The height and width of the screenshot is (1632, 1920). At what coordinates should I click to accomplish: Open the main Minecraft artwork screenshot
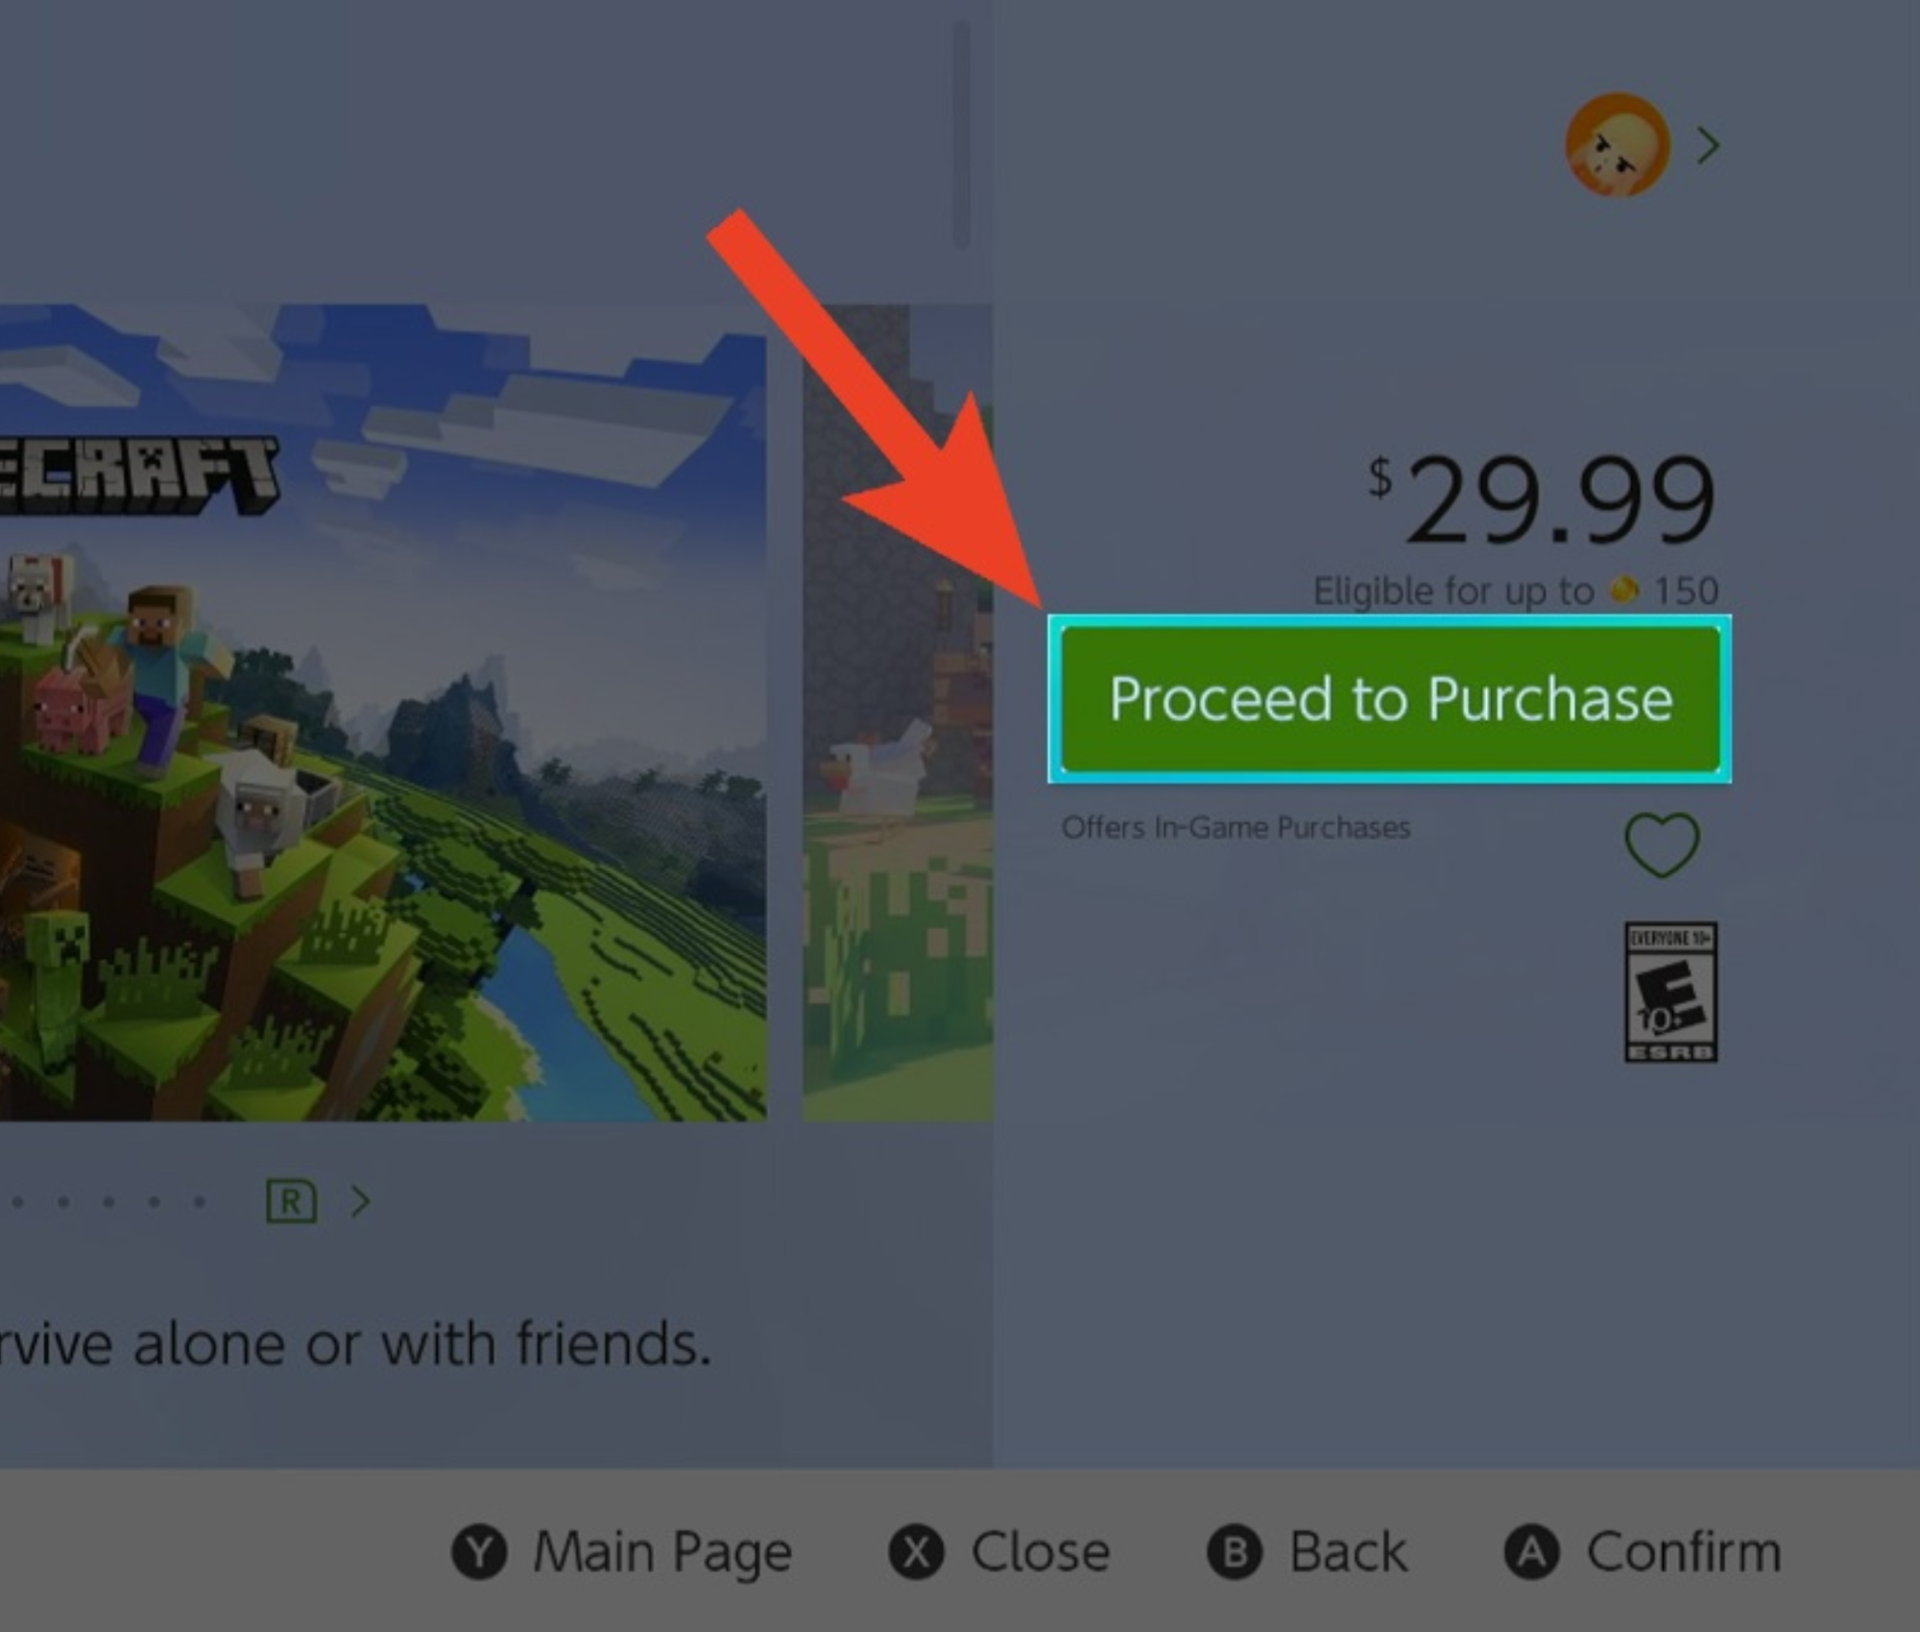(x=383, y=713)
